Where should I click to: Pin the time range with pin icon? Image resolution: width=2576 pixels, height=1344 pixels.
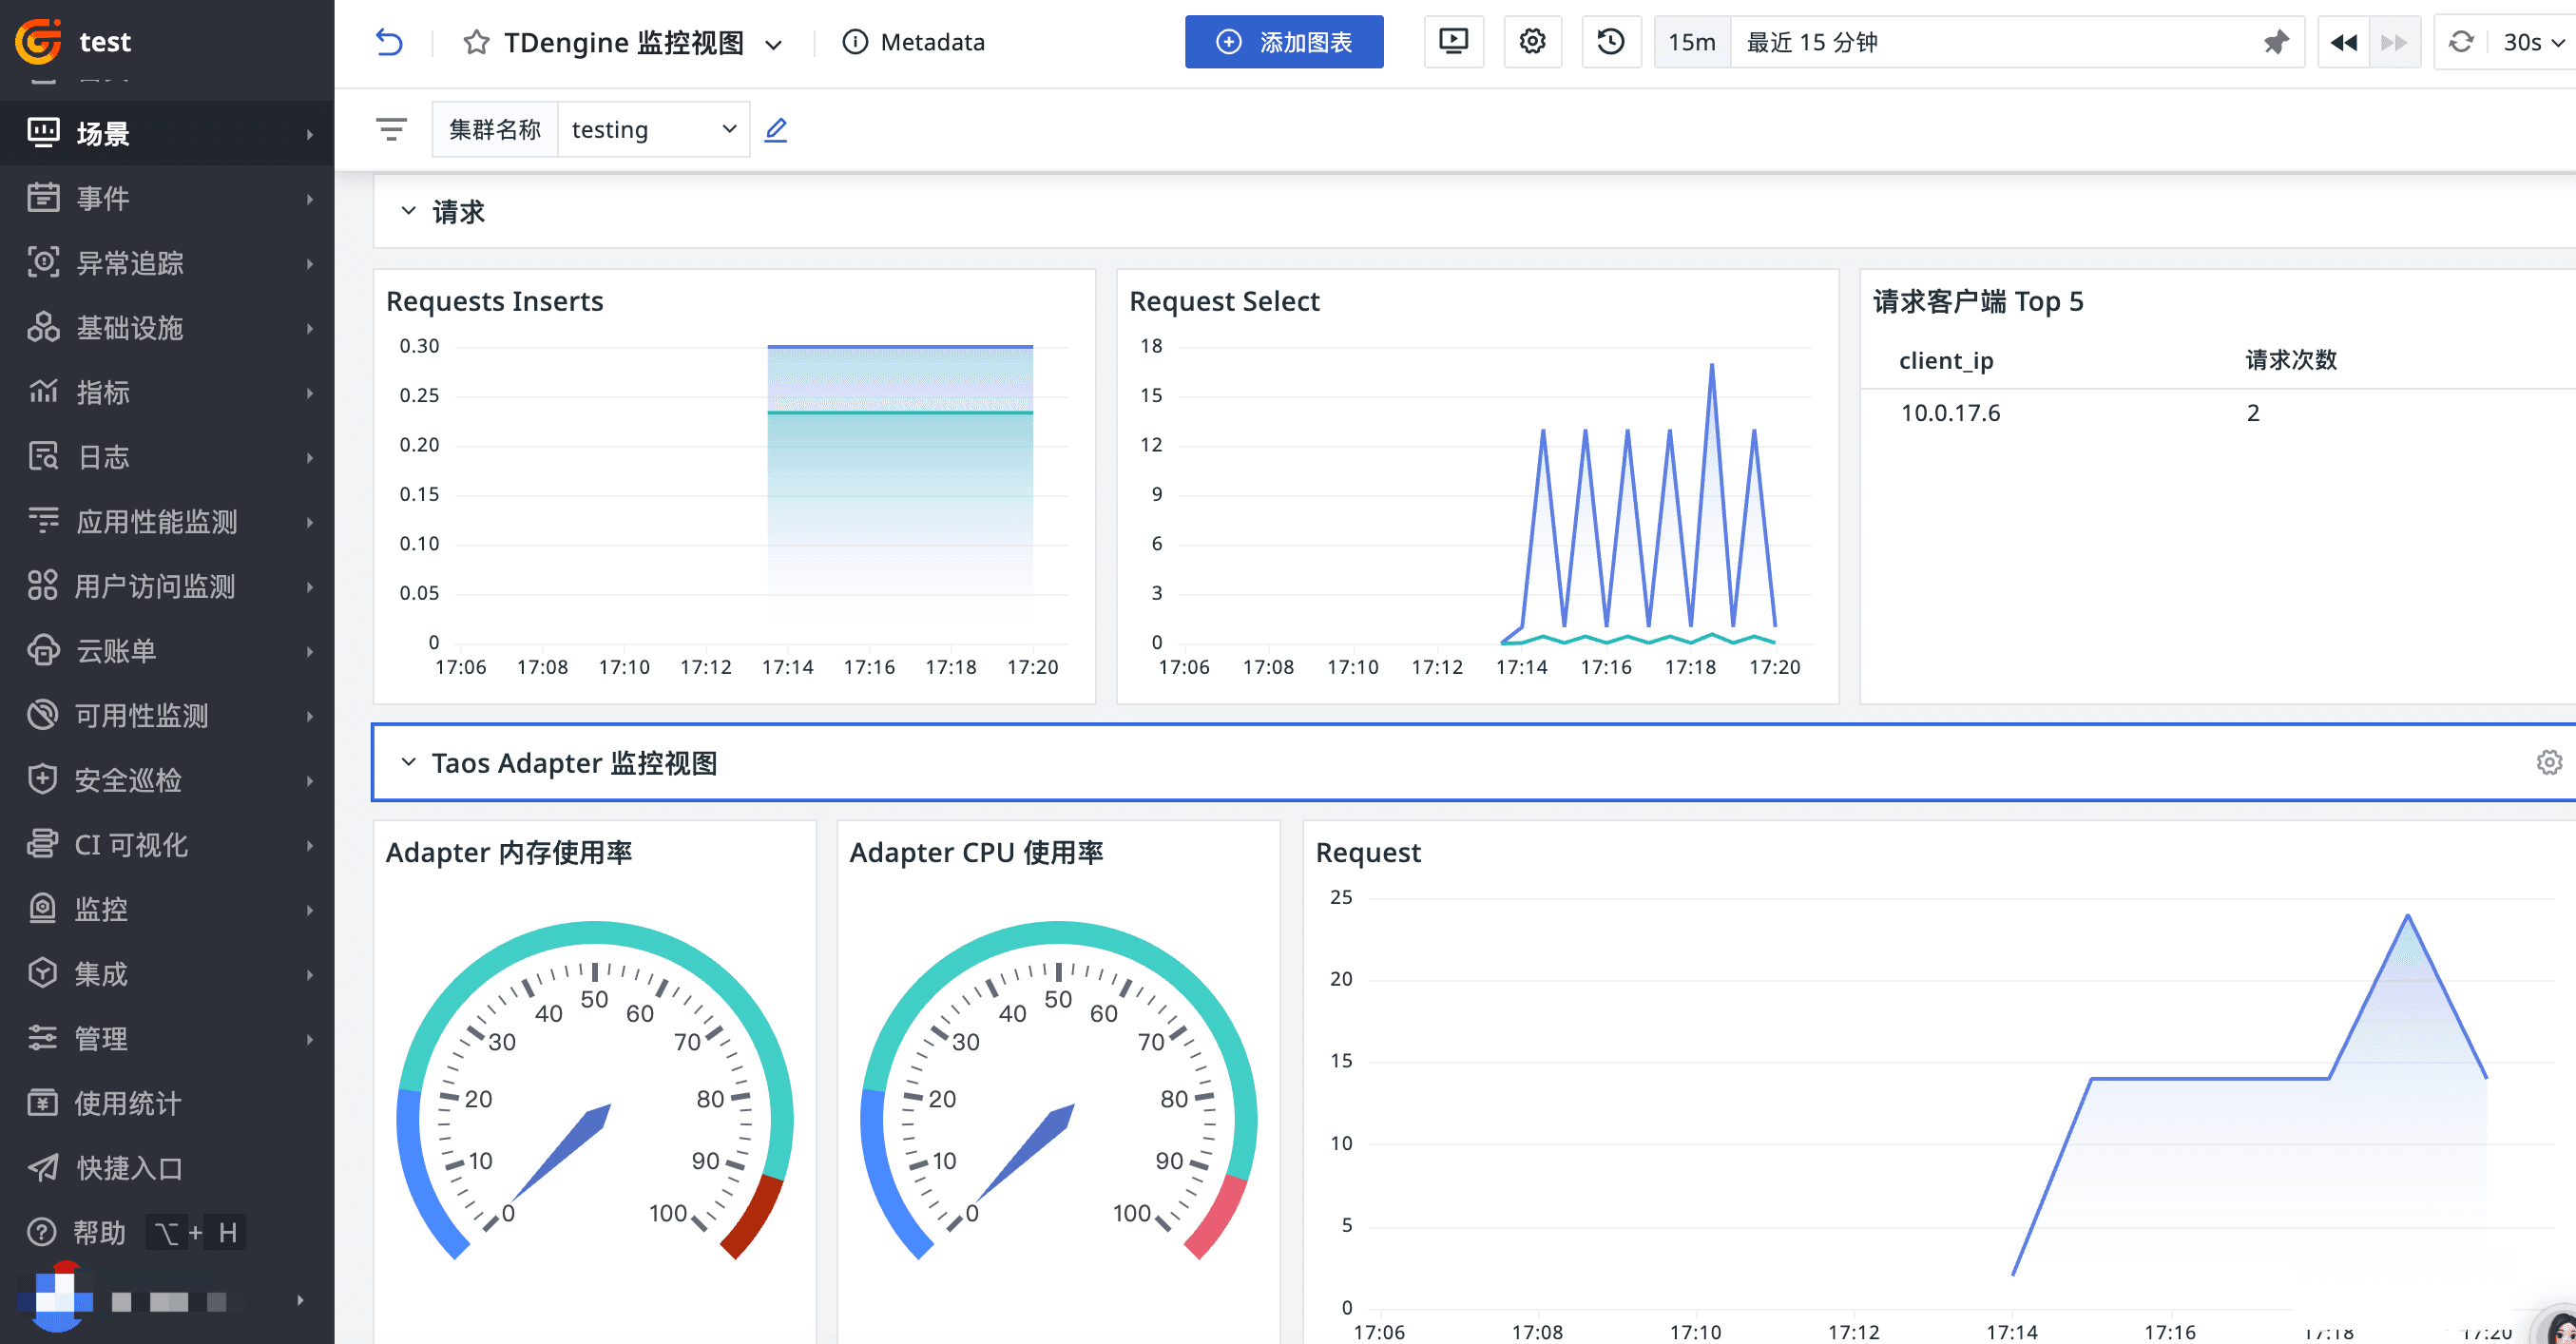[2276, 42]
